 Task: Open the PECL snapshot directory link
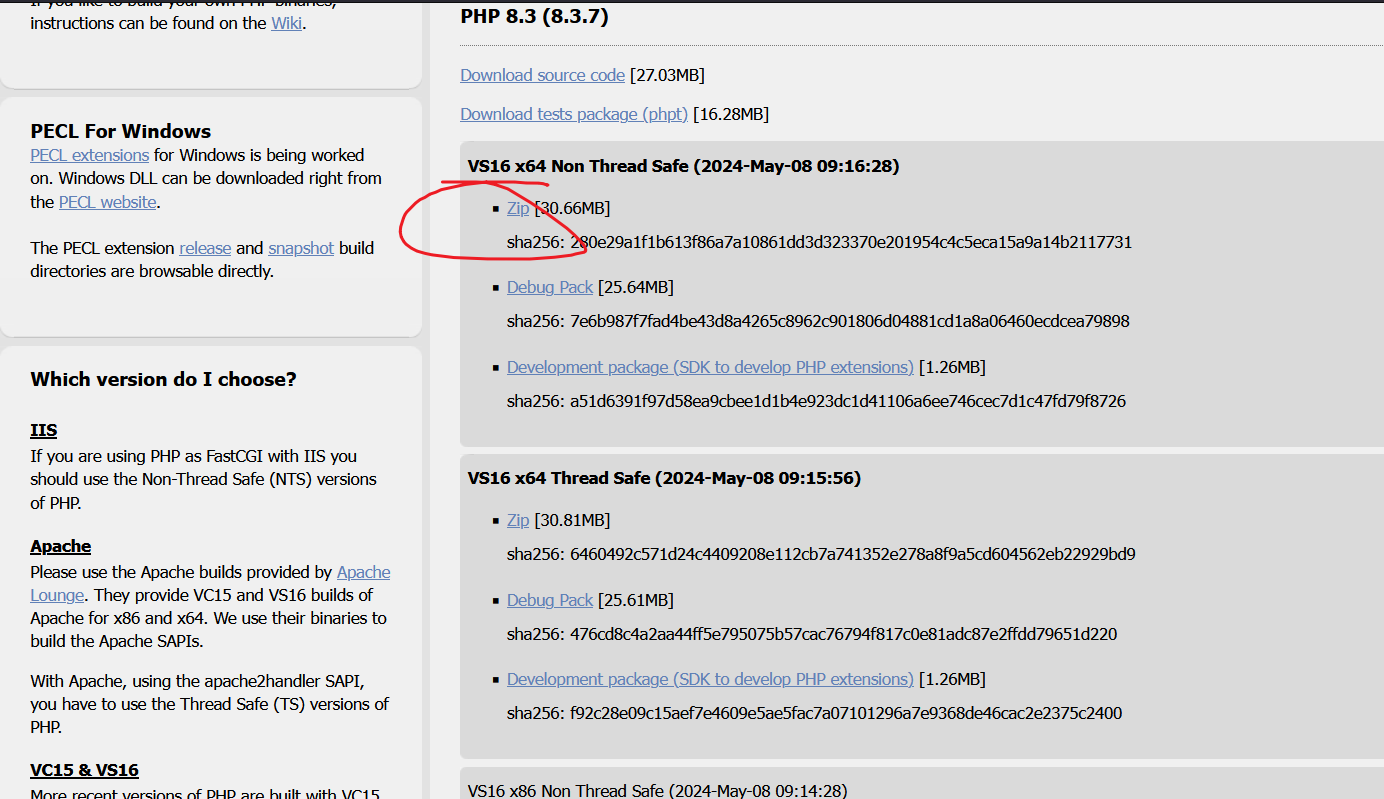pos(301,248)
